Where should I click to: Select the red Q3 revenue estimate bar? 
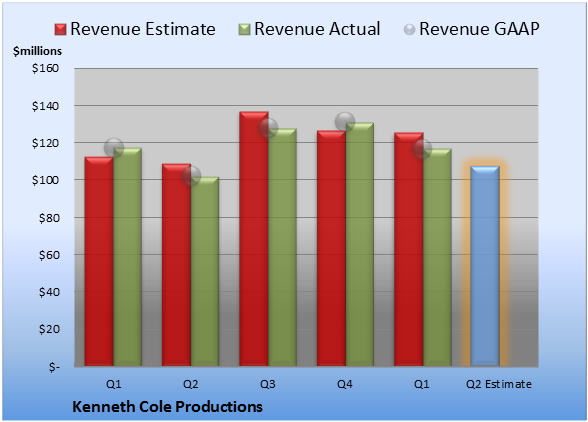(x=254, y=239)
